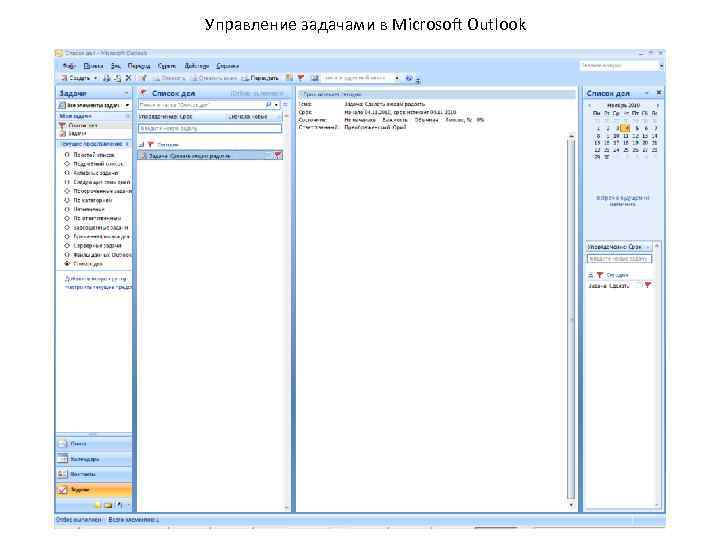Select the По ответственным view radio
The height and width of the screenshot is (540, 720).
(67, 219)
